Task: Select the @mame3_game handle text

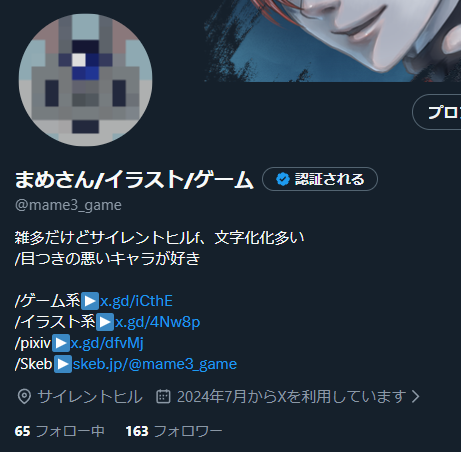Action: [x=68, y=205]
